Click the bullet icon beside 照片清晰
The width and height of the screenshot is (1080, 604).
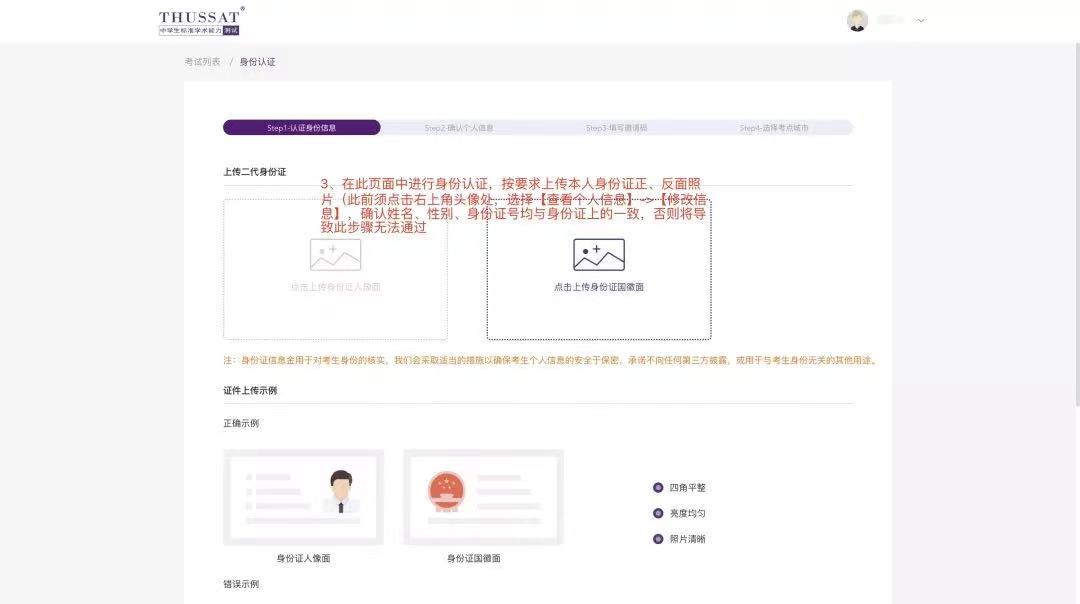tap(658, 539)
